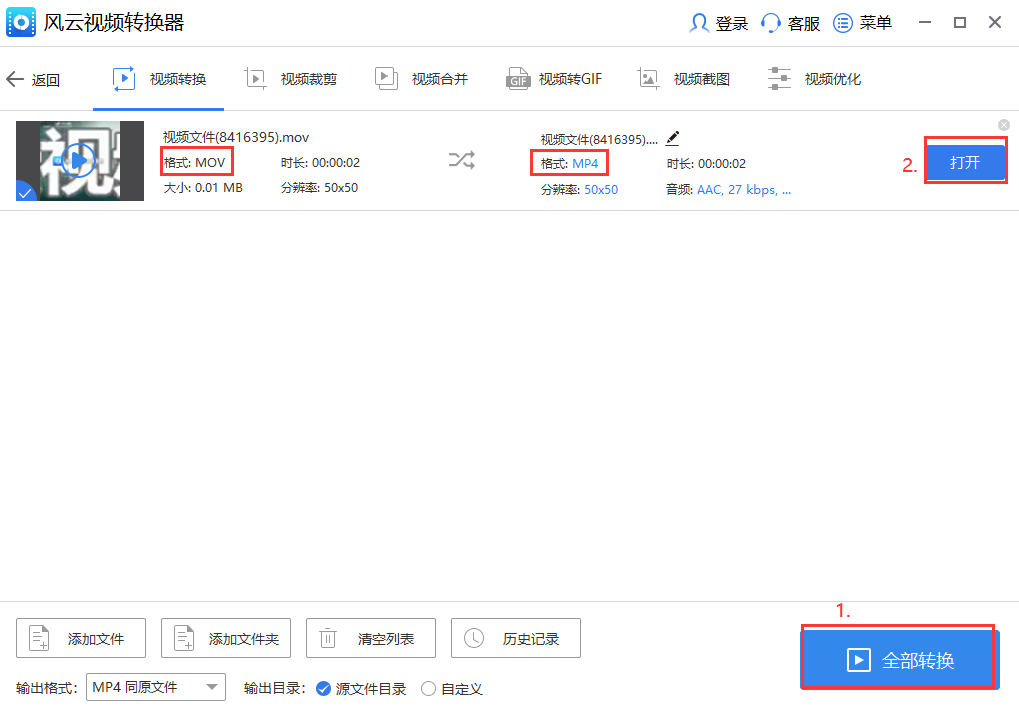
Task: Click the 添加文件夹 button
Action: [226, 638]
